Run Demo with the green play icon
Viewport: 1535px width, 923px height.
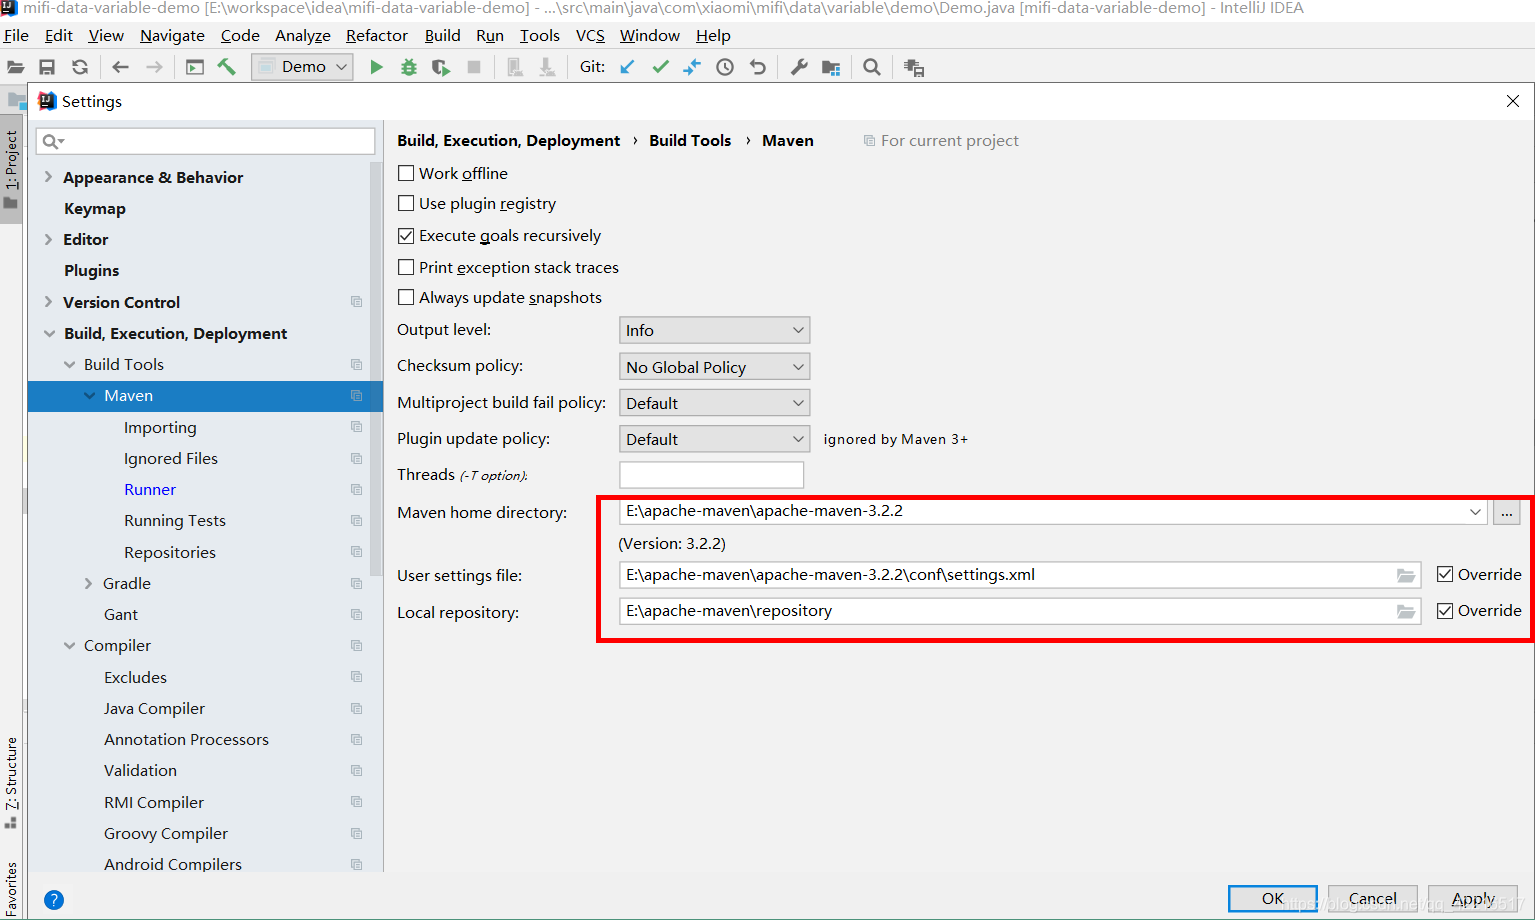[x=376, y=67]
